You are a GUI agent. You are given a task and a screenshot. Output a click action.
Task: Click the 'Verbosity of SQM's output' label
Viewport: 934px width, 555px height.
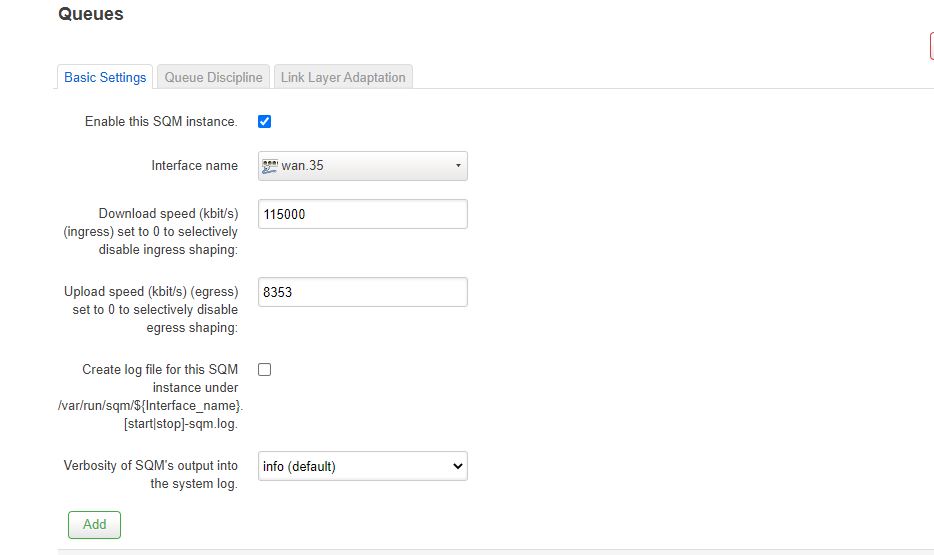pyautogui.click(x=151, y=474)
